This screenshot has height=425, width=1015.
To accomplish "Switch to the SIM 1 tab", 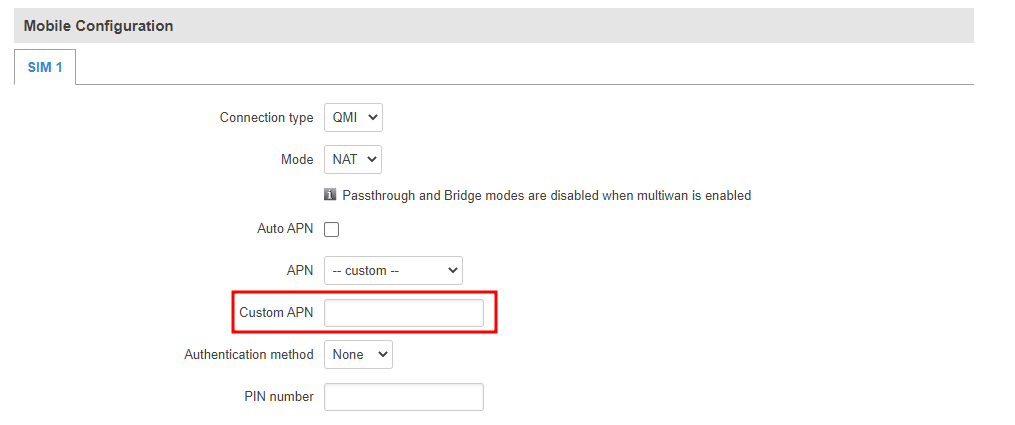I will tap(45, 67).
